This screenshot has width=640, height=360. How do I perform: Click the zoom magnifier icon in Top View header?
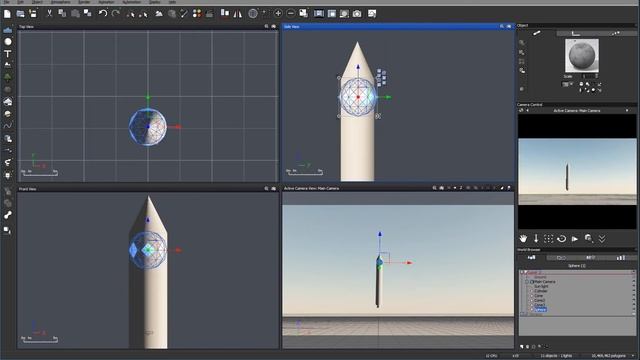point(267,26)
